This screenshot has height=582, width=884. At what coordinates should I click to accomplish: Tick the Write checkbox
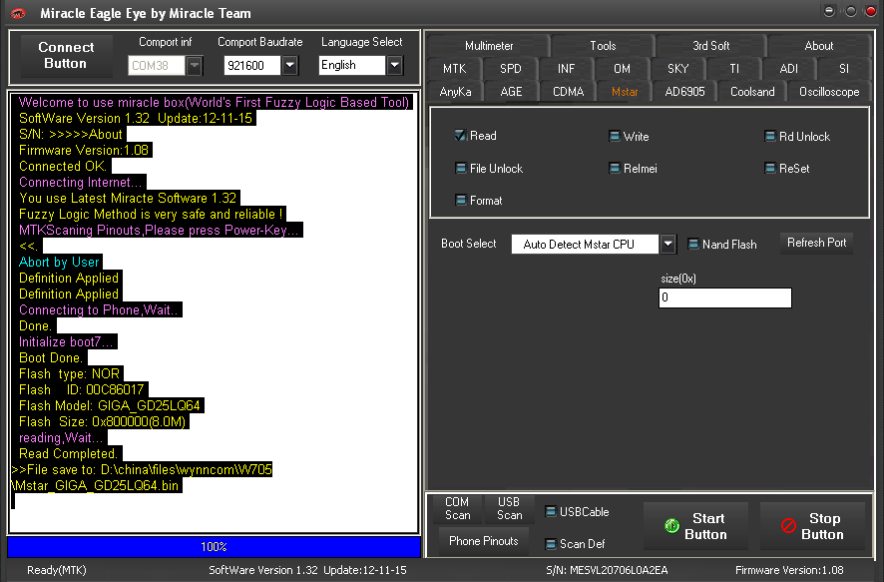click(615, 136)
